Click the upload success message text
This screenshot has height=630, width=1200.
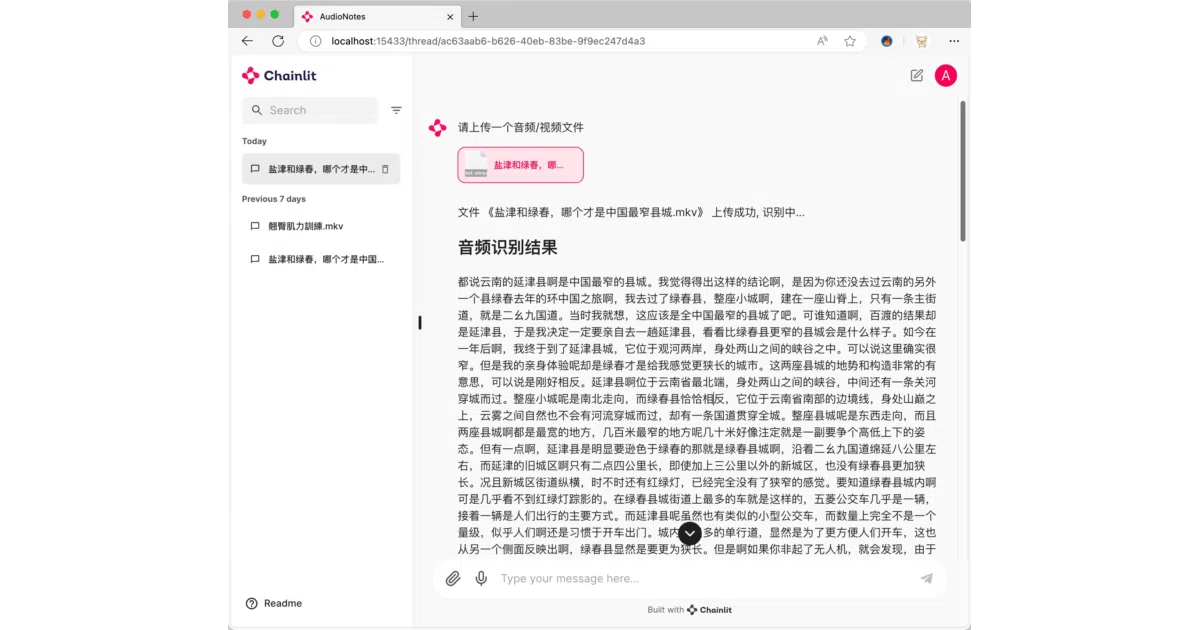631,212
